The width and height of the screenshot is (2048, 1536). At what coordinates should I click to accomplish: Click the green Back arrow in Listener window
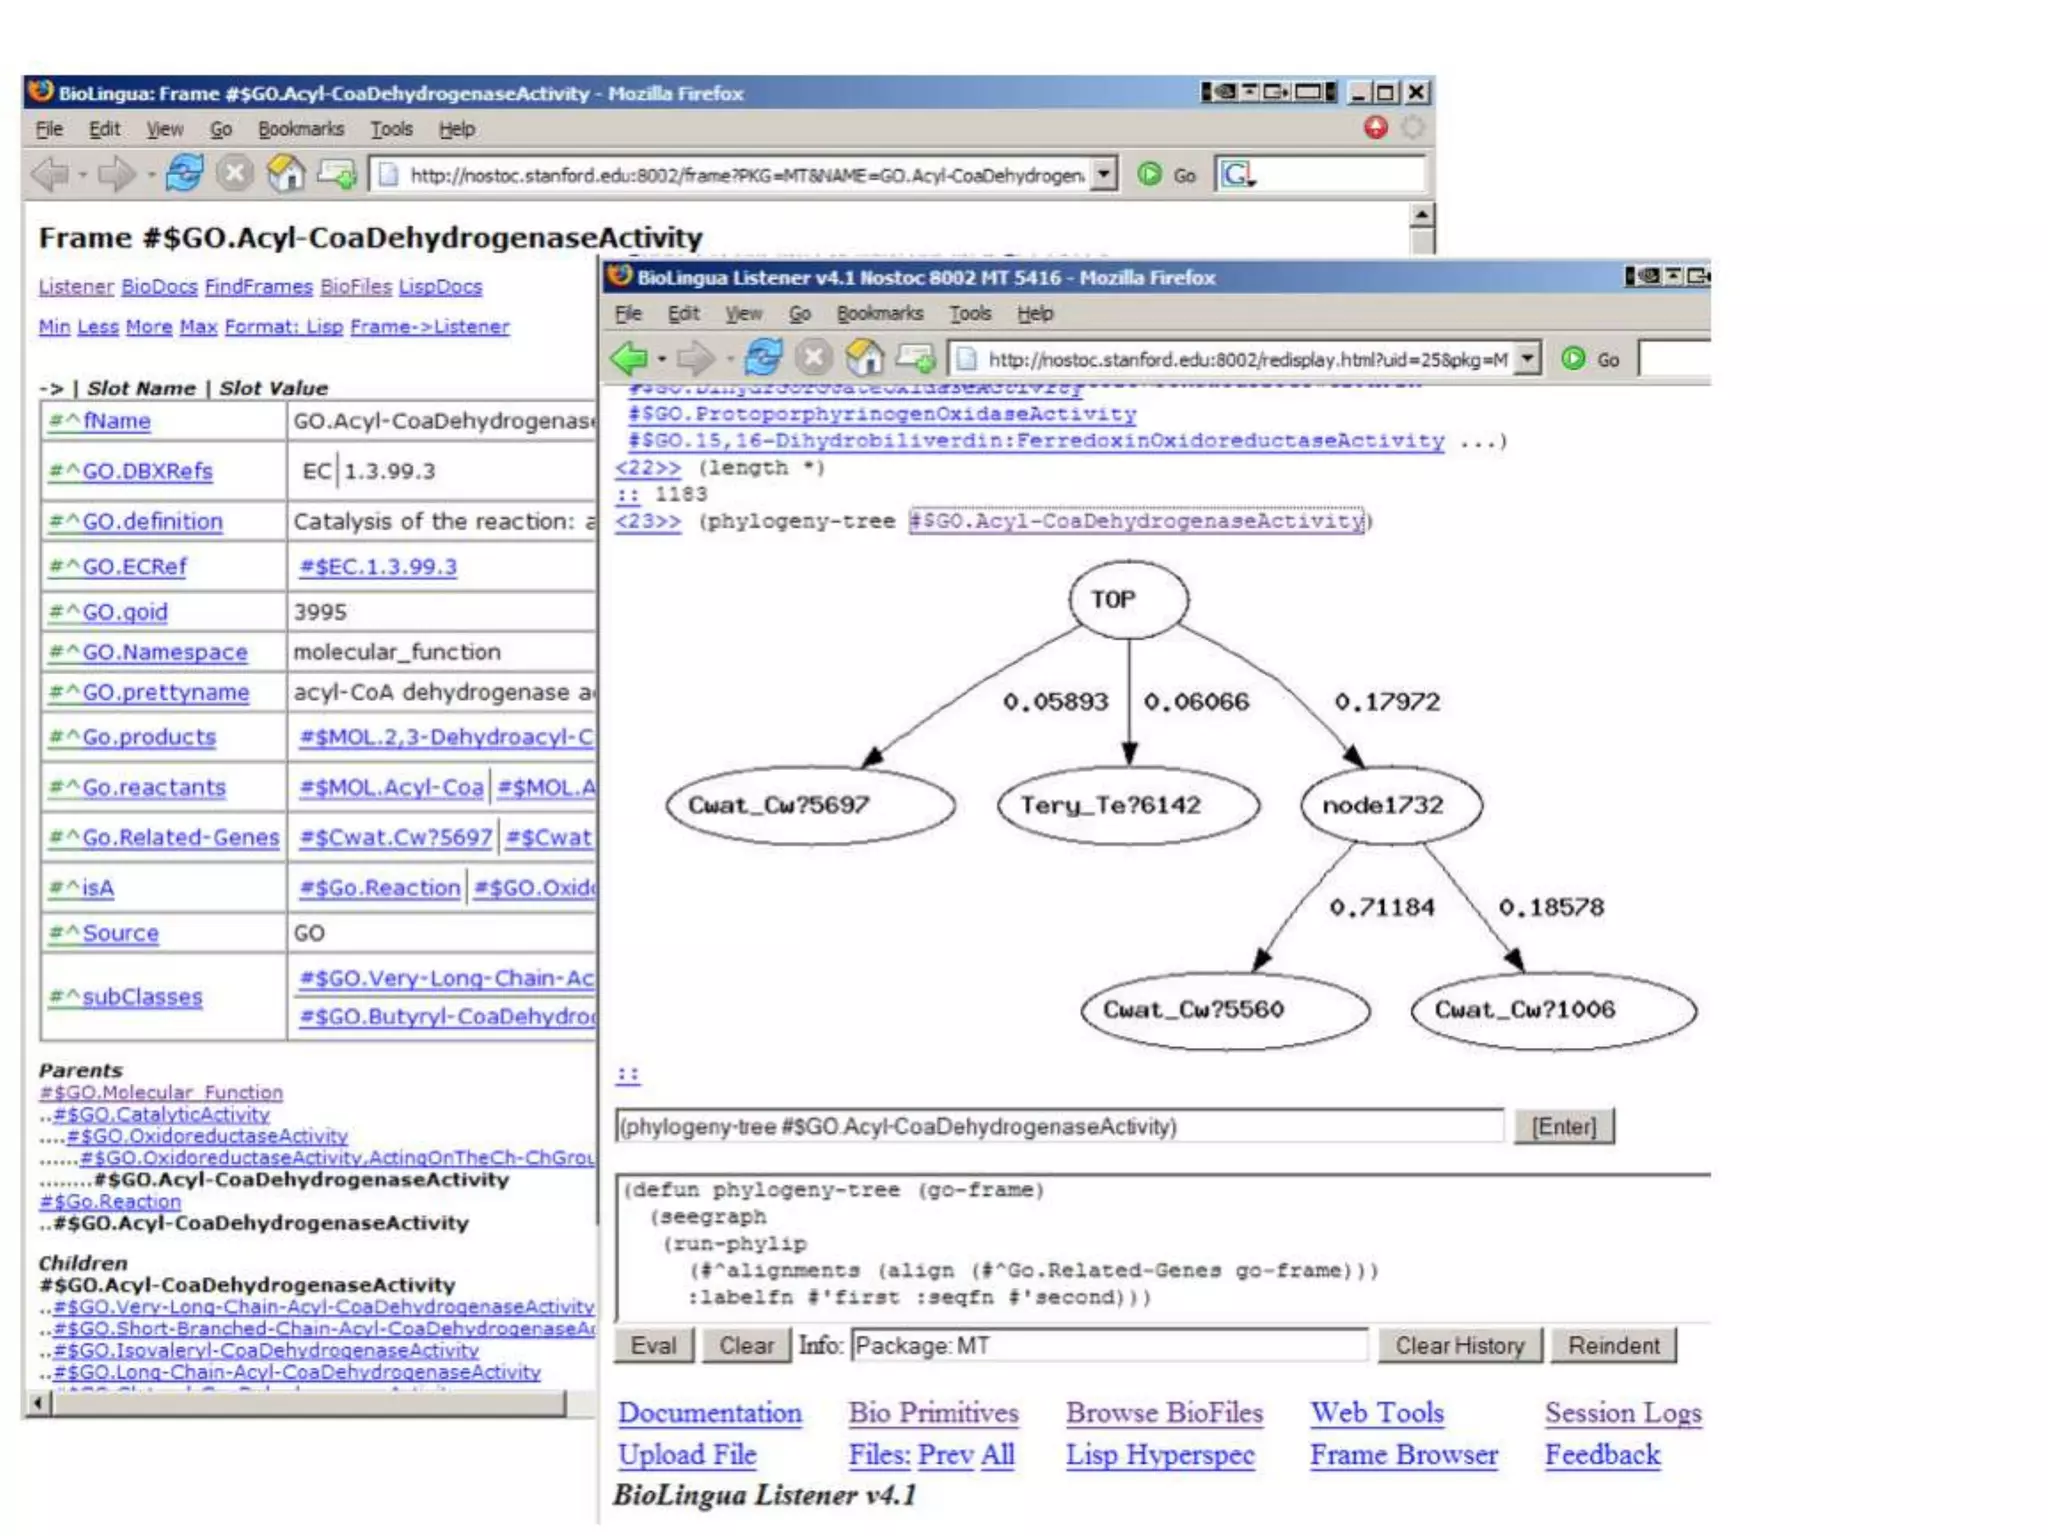pyautogui.click(x=630, y=358)
